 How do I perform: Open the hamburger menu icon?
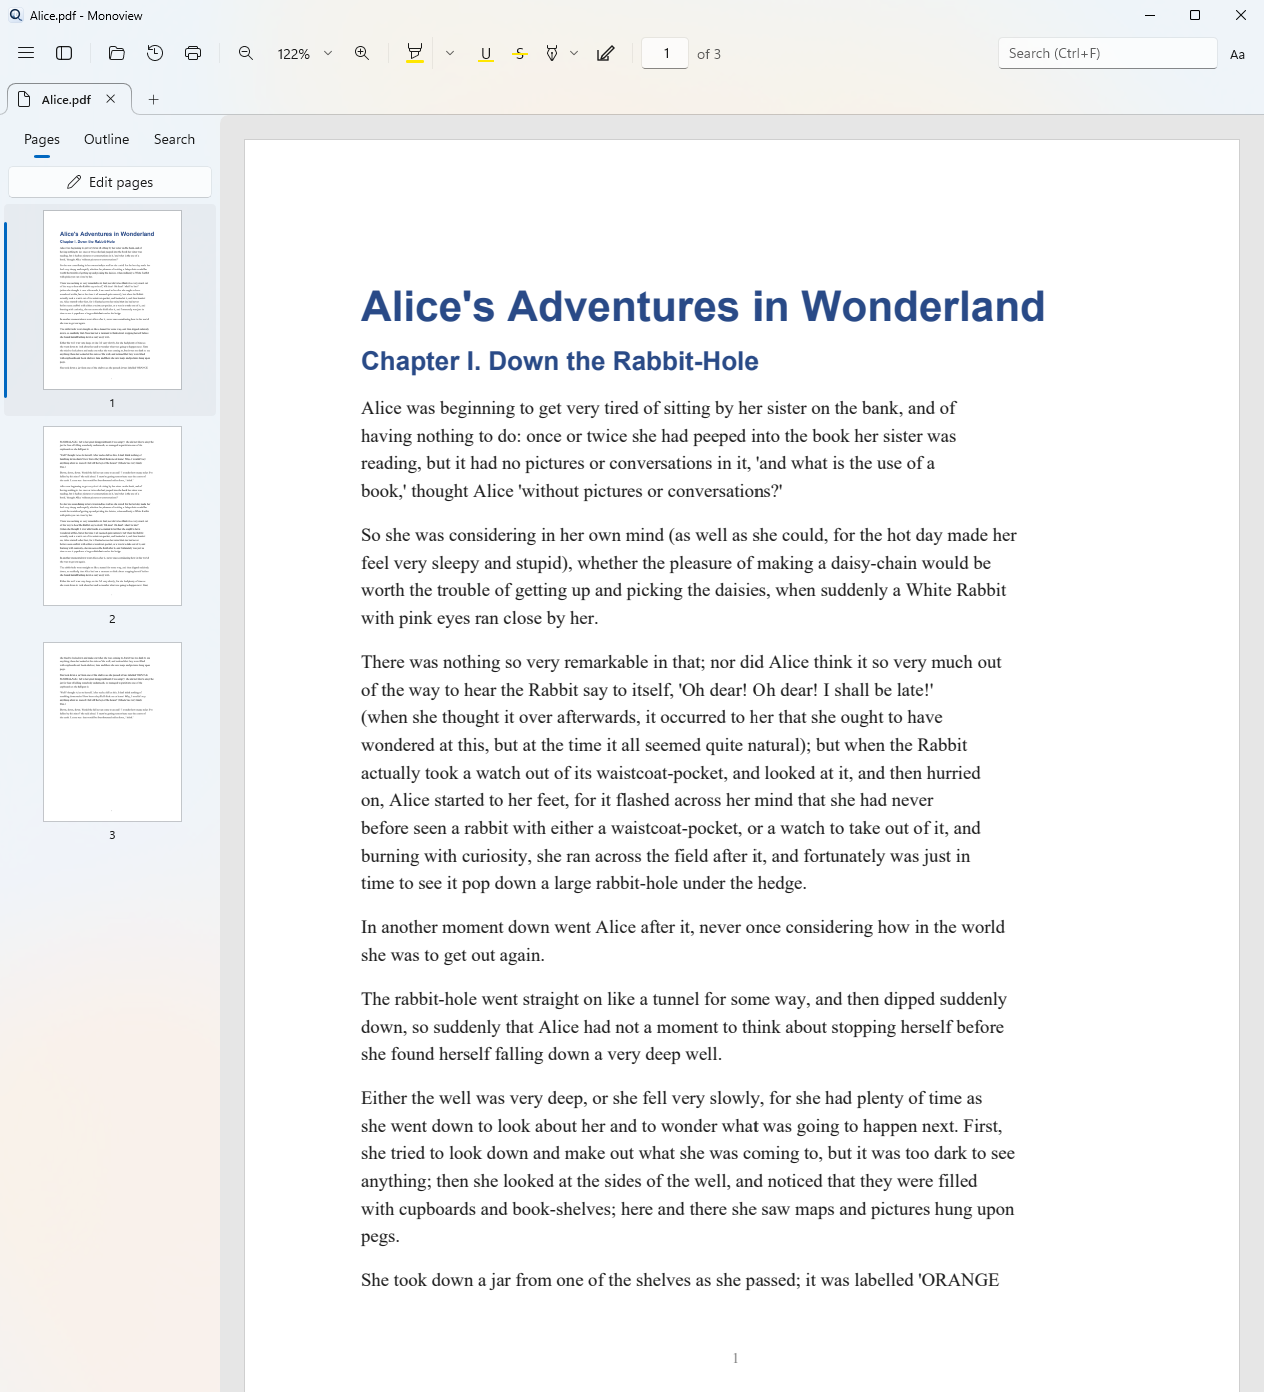[x=26, y=53]
